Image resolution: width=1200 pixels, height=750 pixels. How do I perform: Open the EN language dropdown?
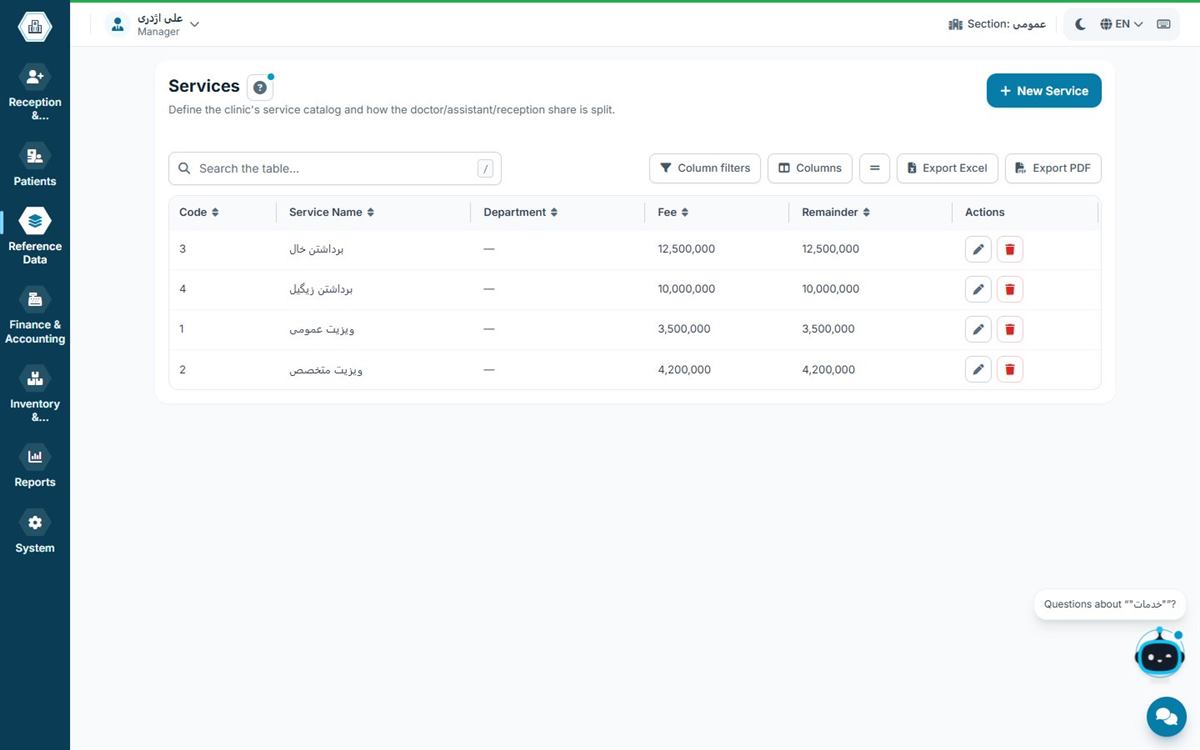click(x=1121, y=24)
